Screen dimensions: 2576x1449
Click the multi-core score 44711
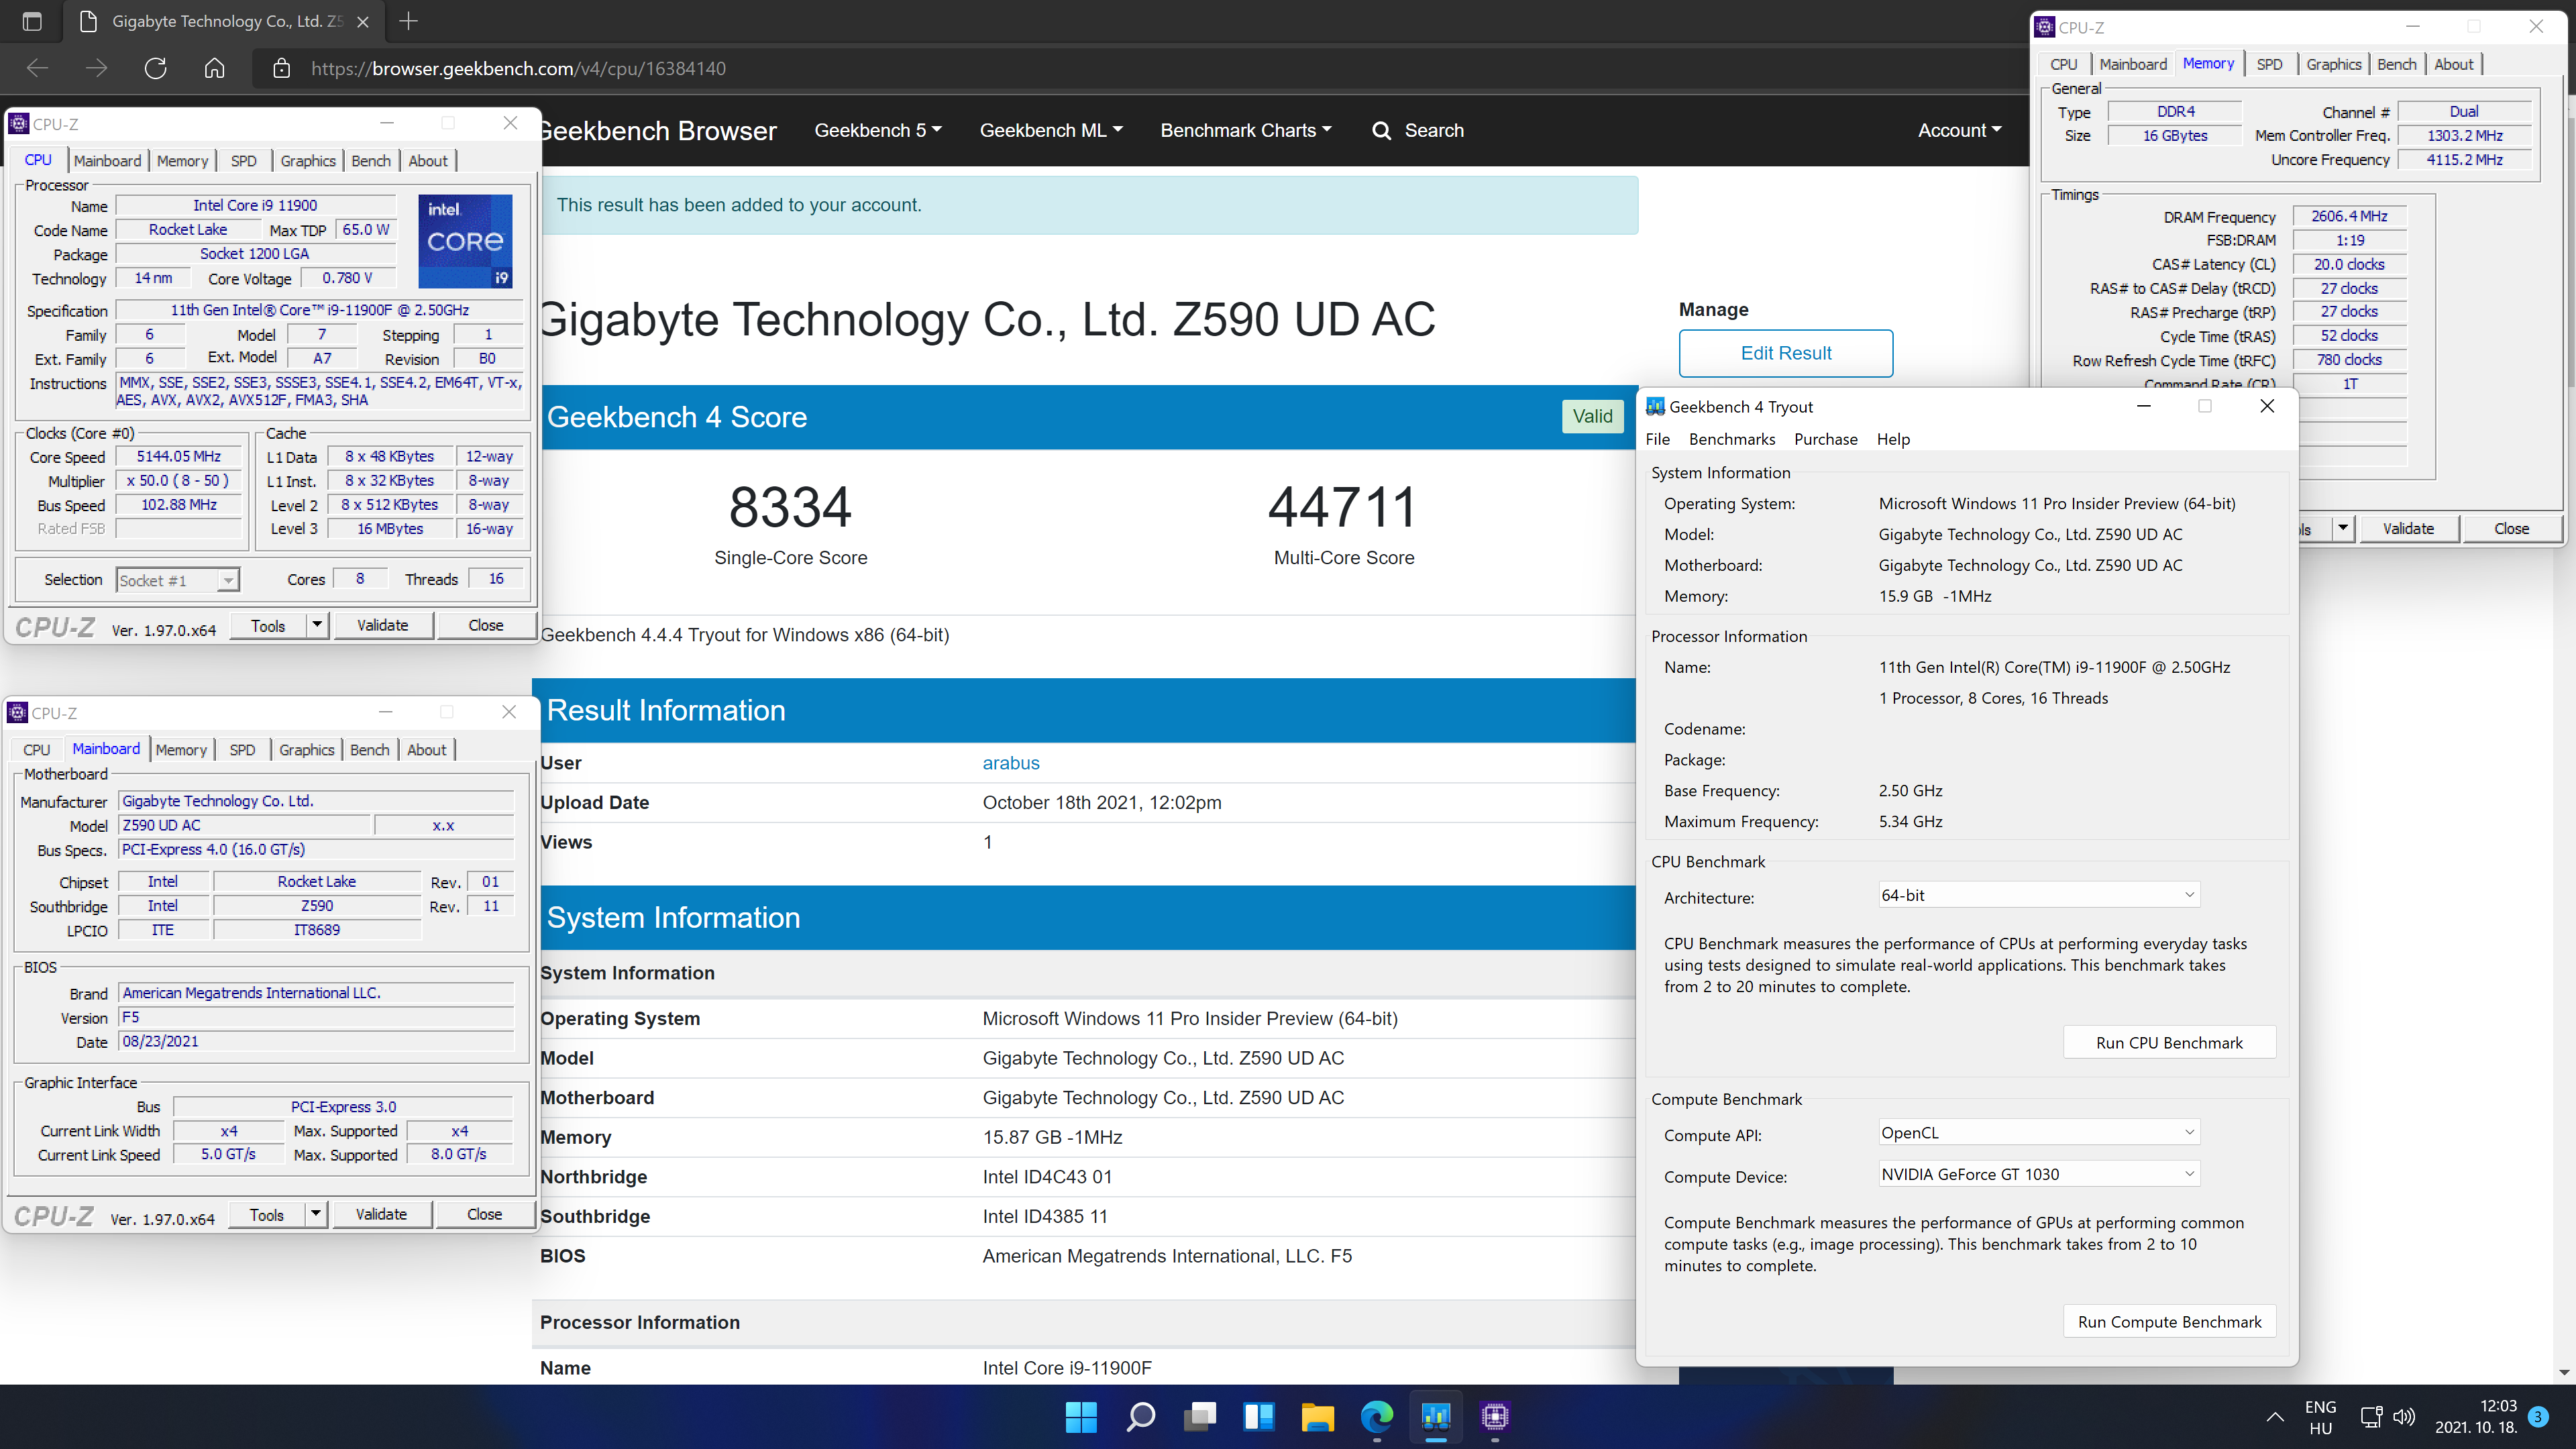tap(1342, 507)
